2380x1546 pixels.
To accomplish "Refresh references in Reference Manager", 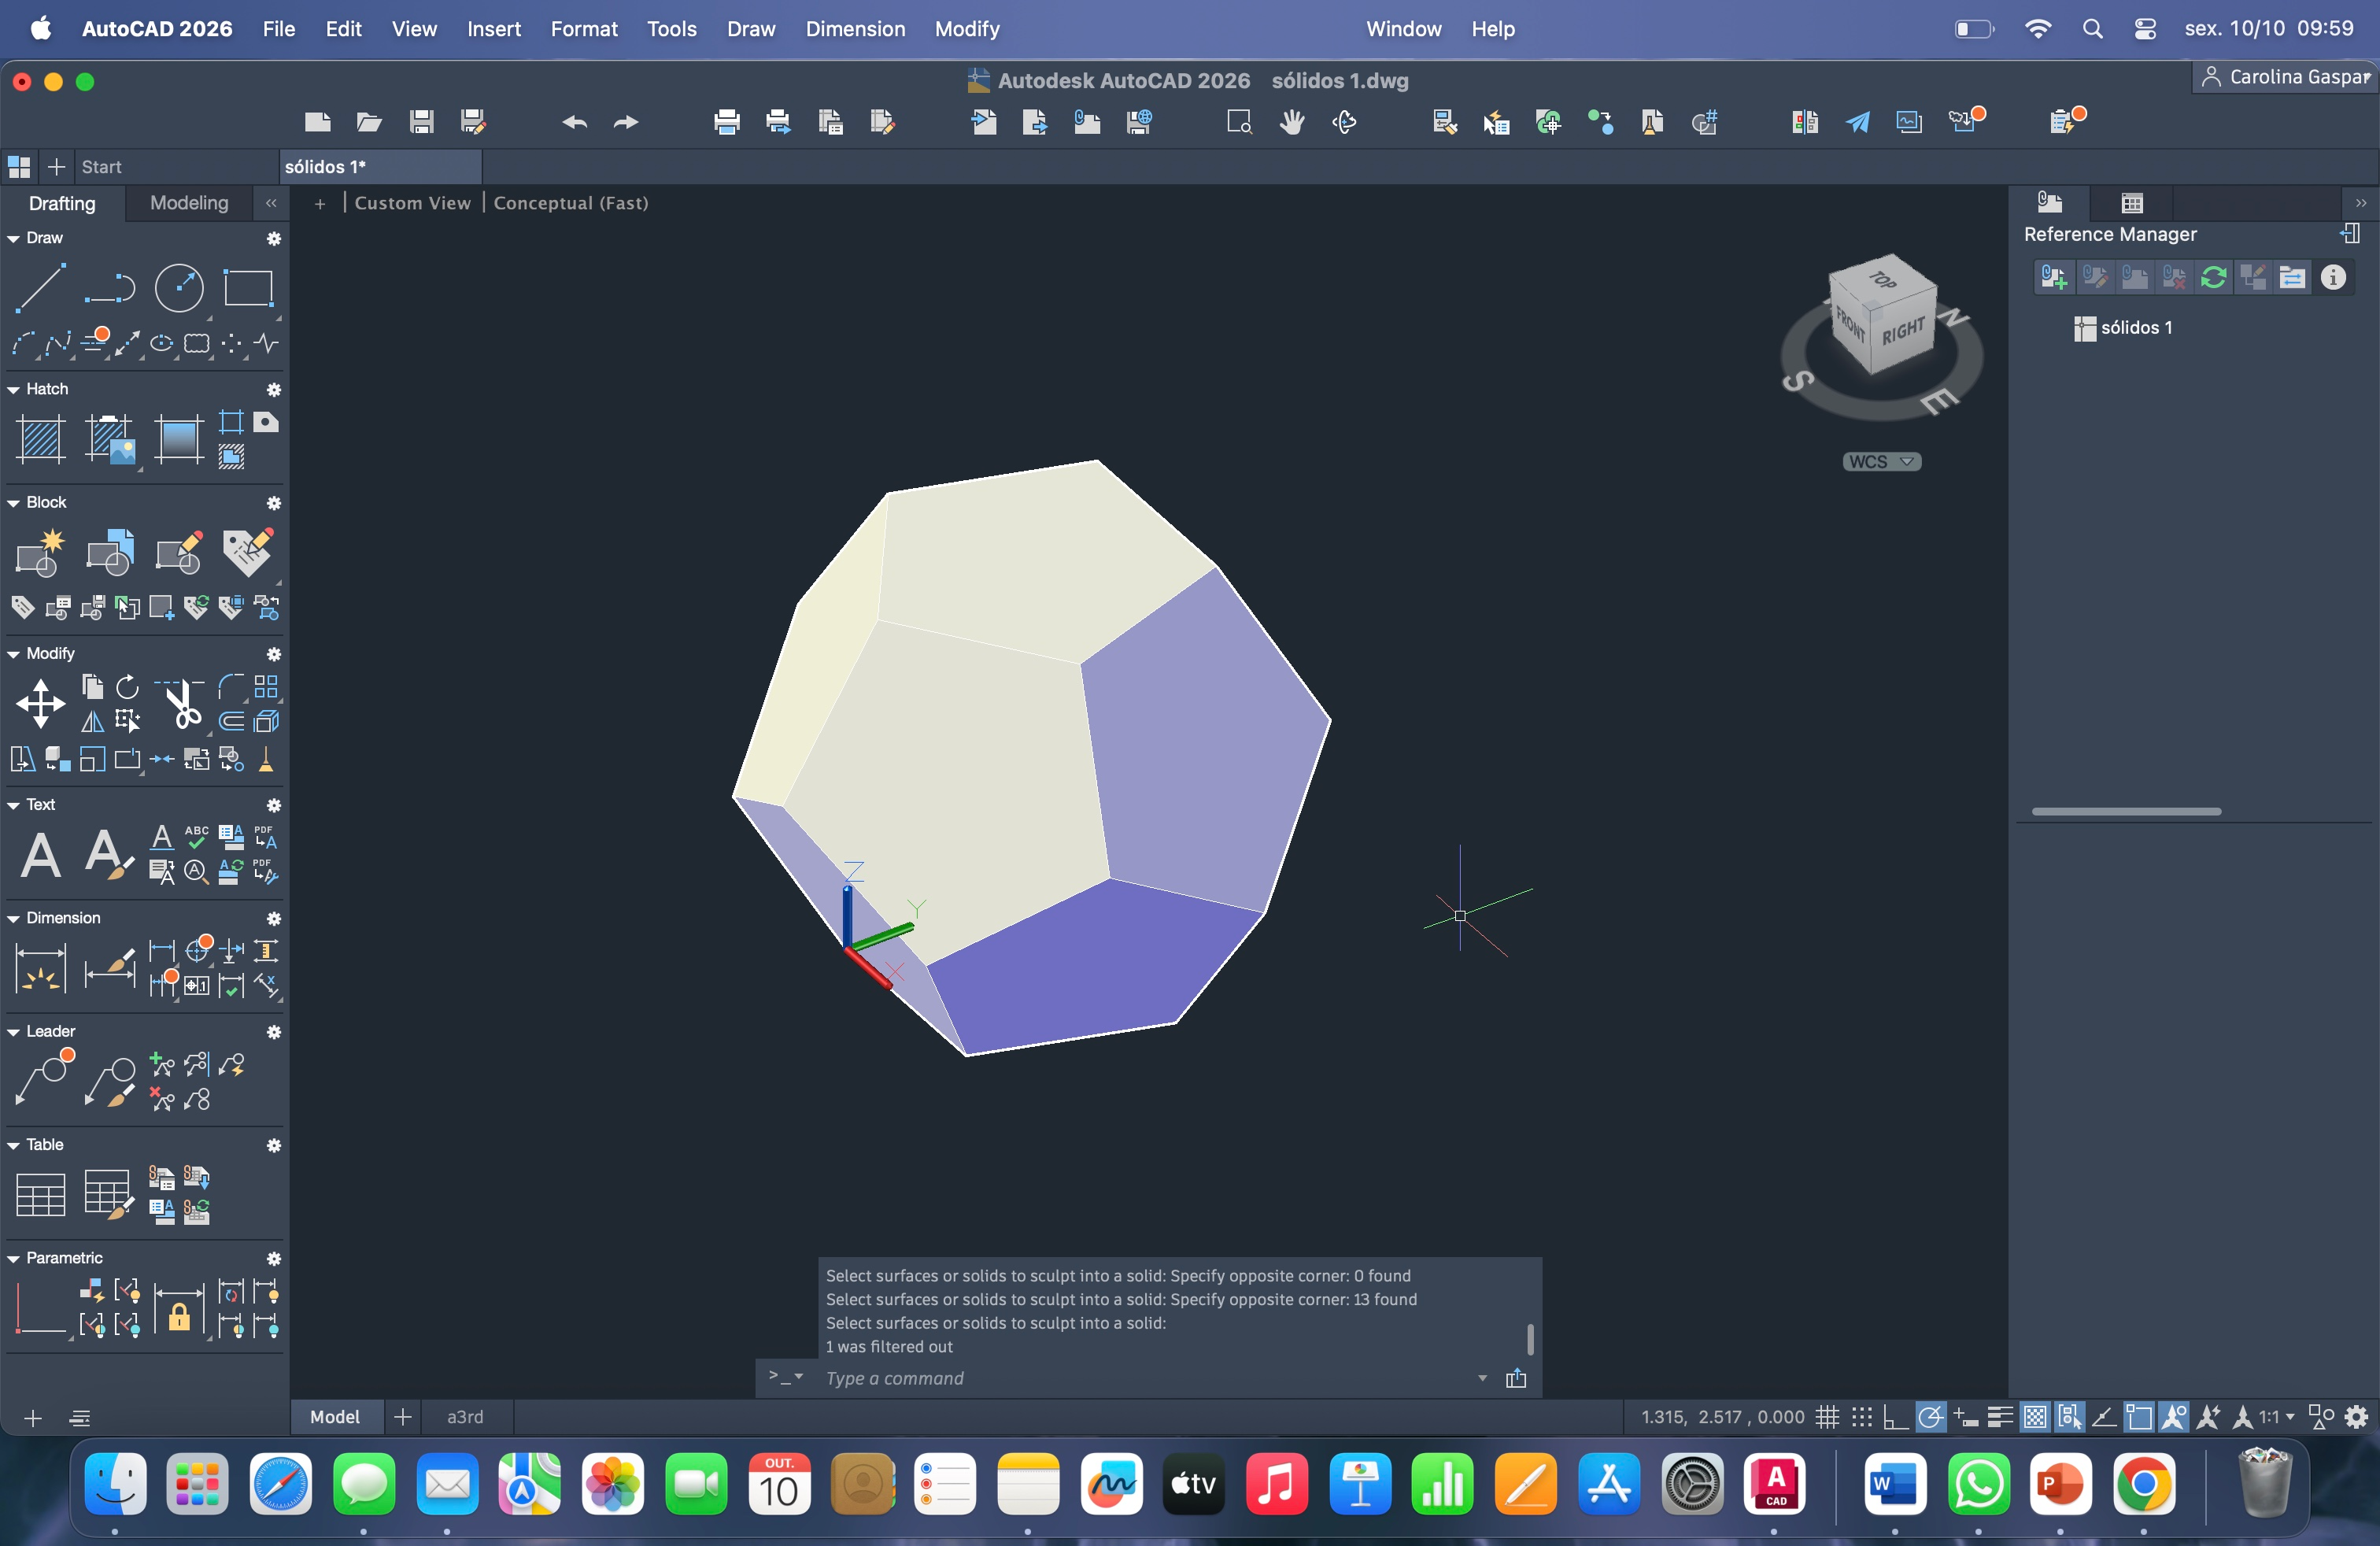I will (2213, 277).
